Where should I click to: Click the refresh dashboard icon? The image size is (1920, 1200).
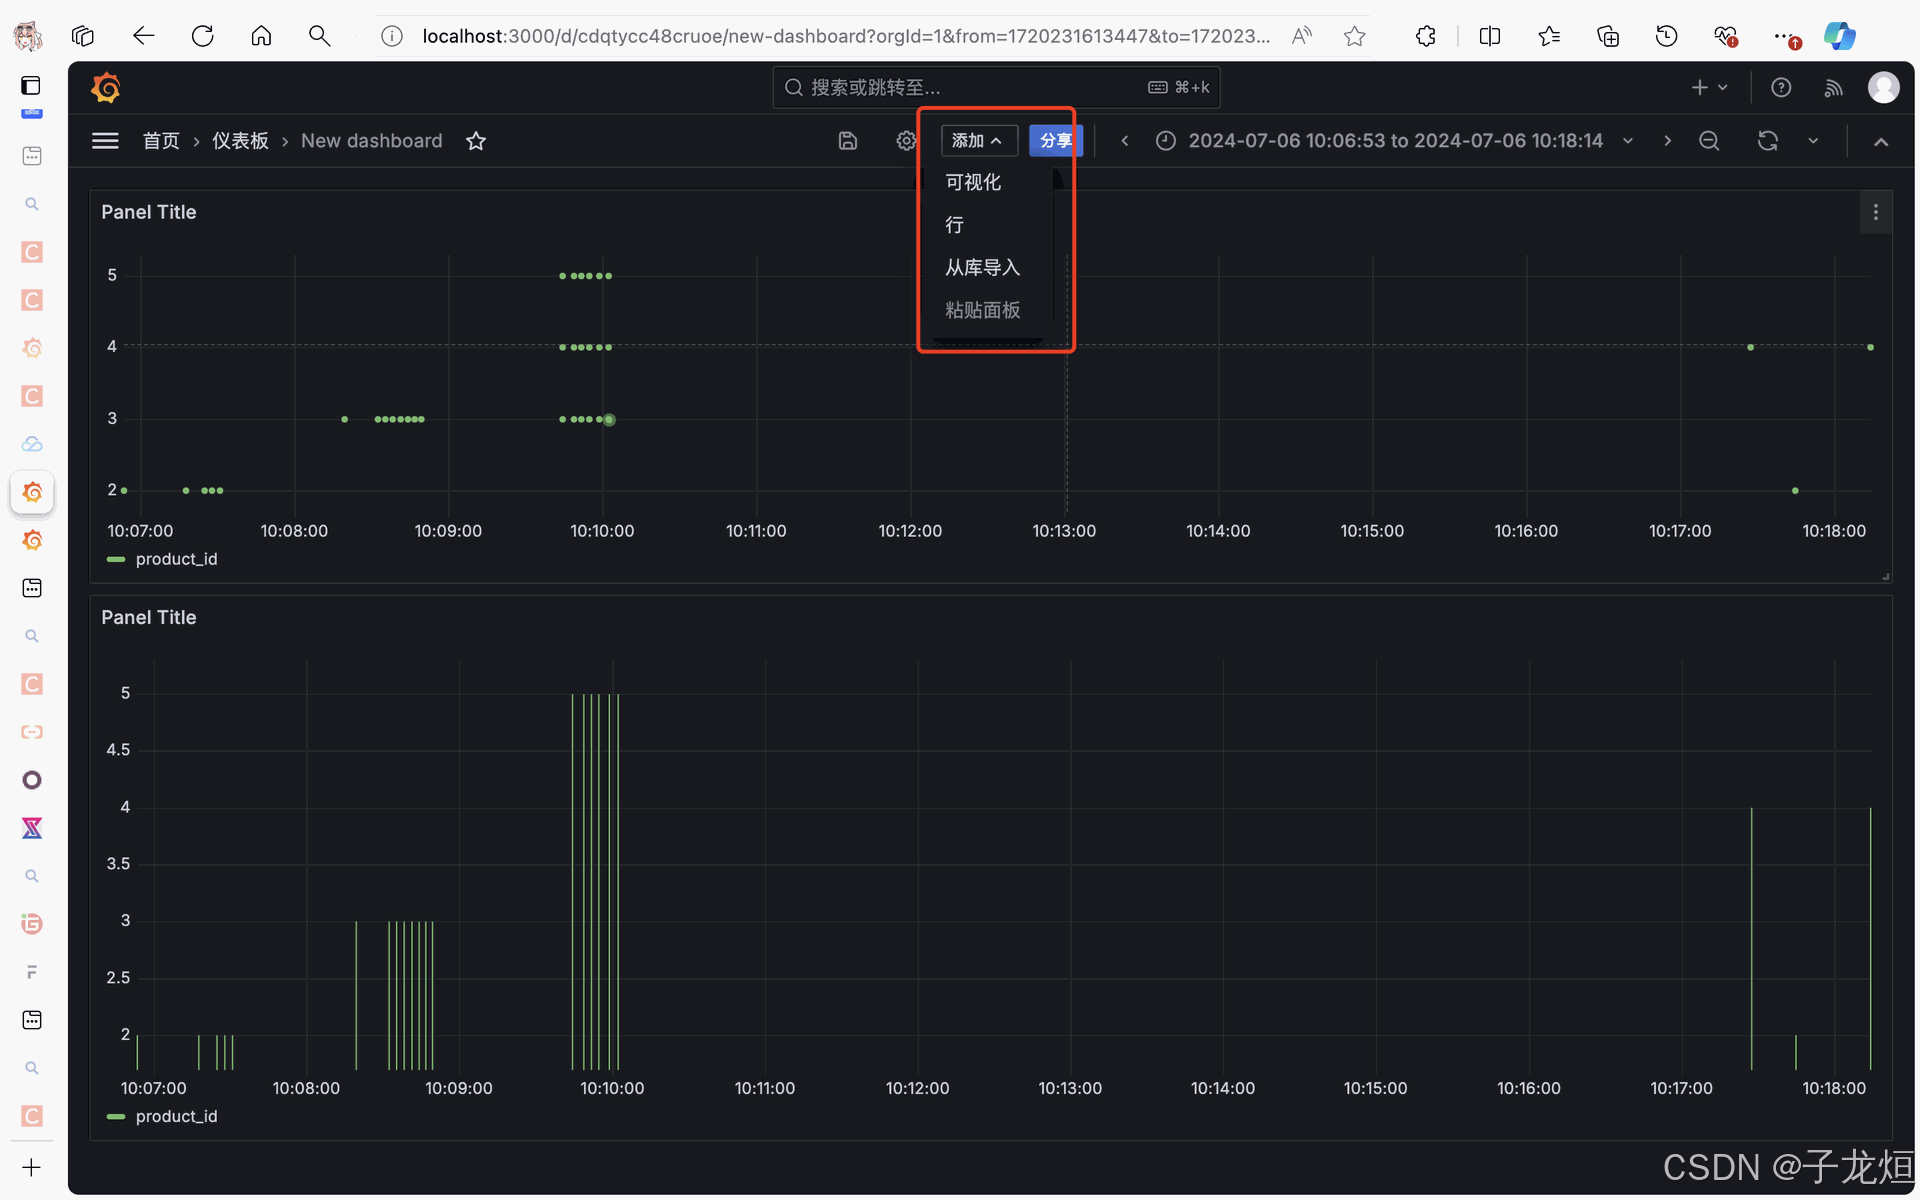(1767, 141)
